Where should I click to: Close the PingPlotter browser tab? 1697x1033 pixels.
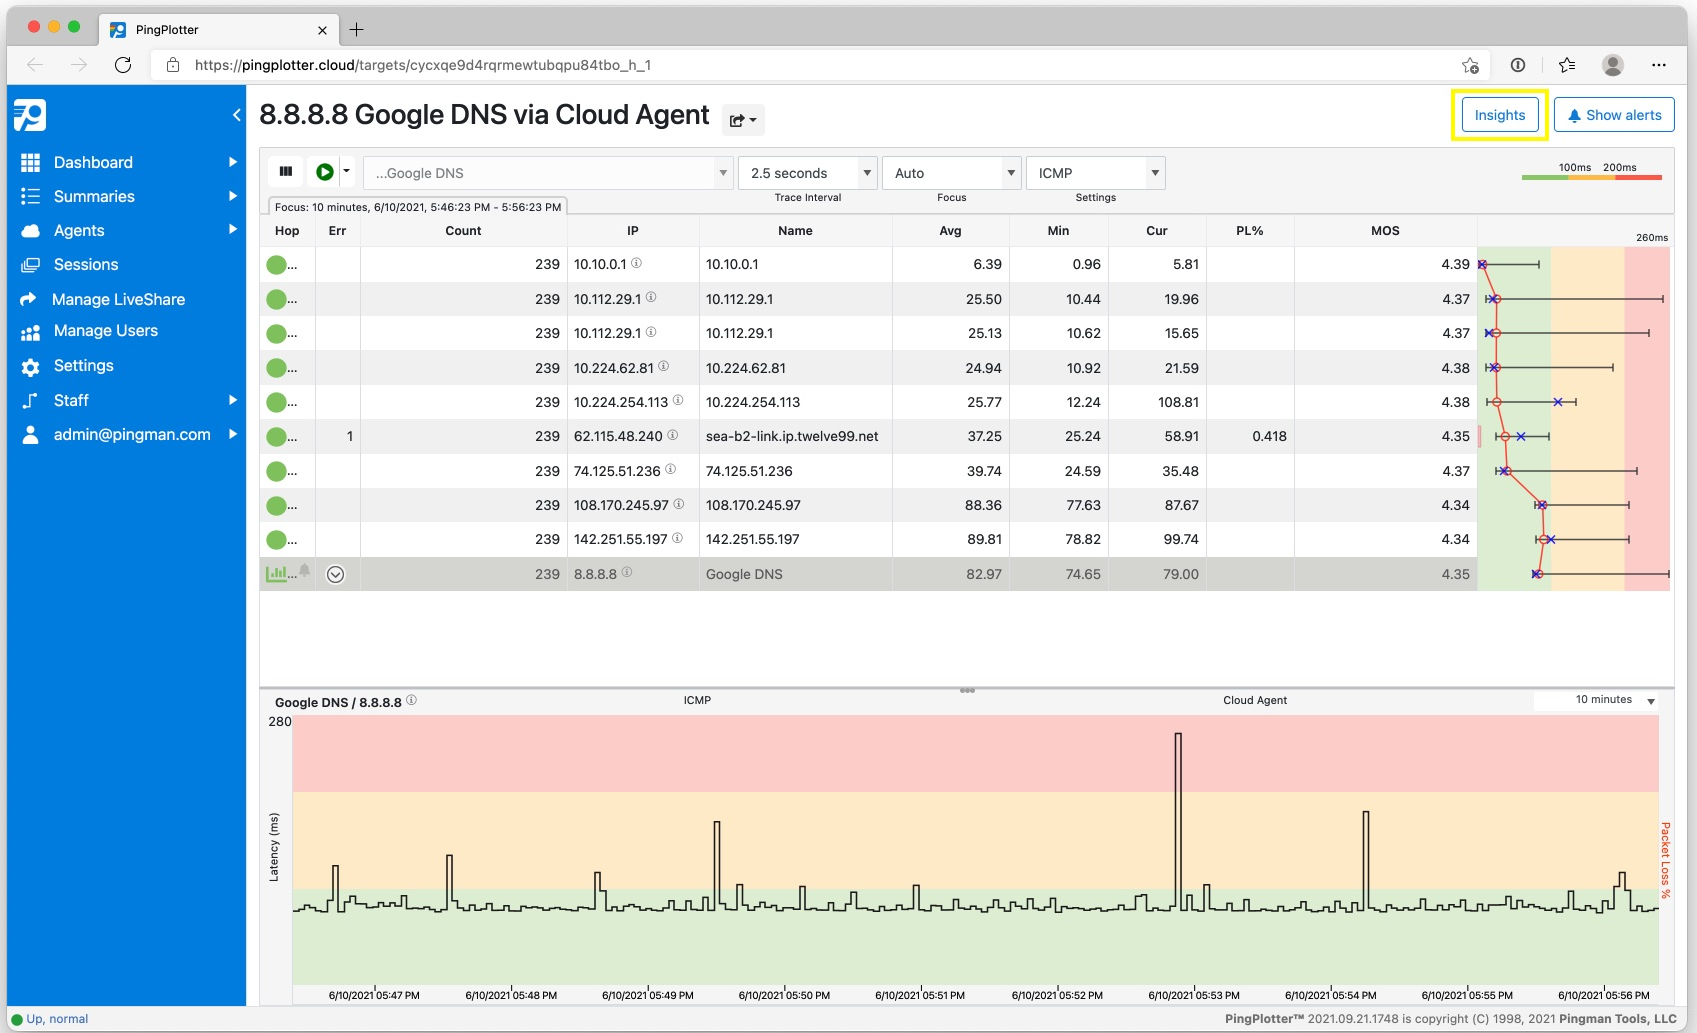click(322, 30)
